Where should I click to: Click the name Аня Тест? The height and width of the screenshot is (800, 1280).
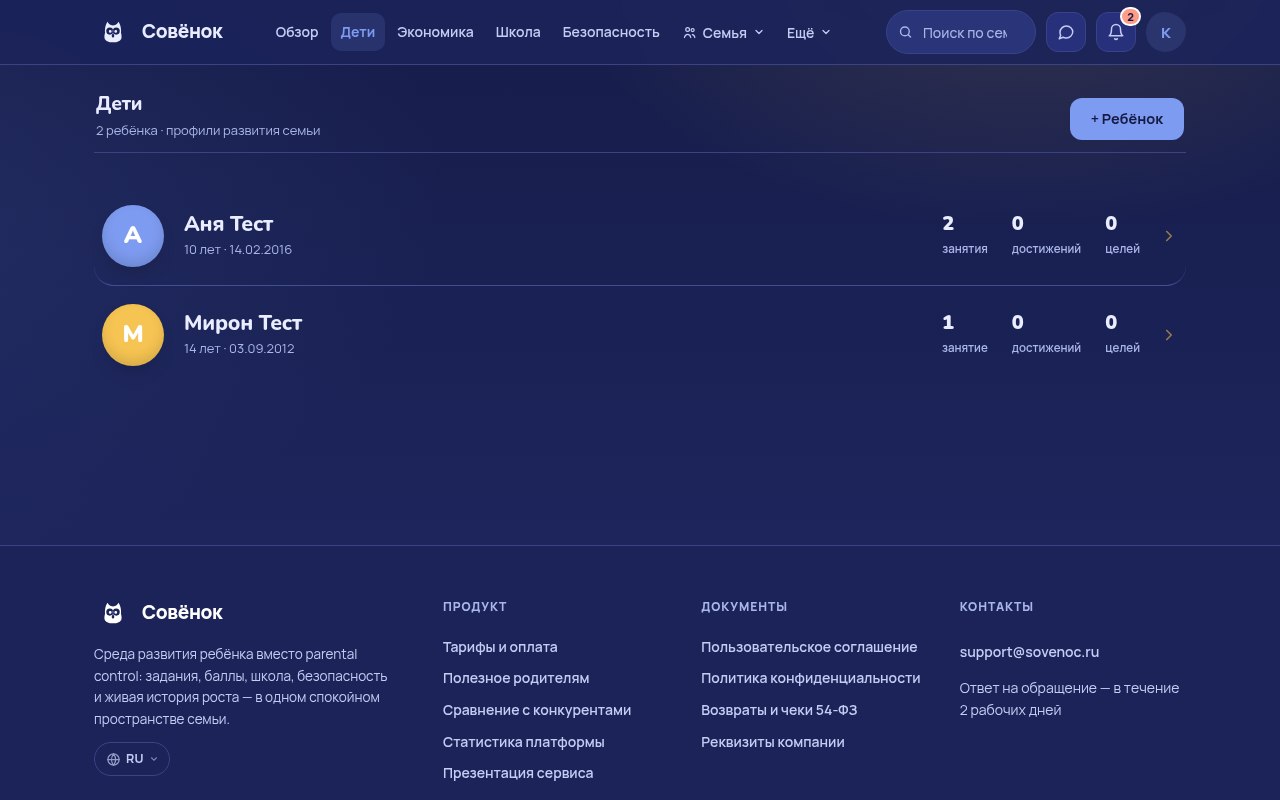pyautogui.click(x=229, y=224)
